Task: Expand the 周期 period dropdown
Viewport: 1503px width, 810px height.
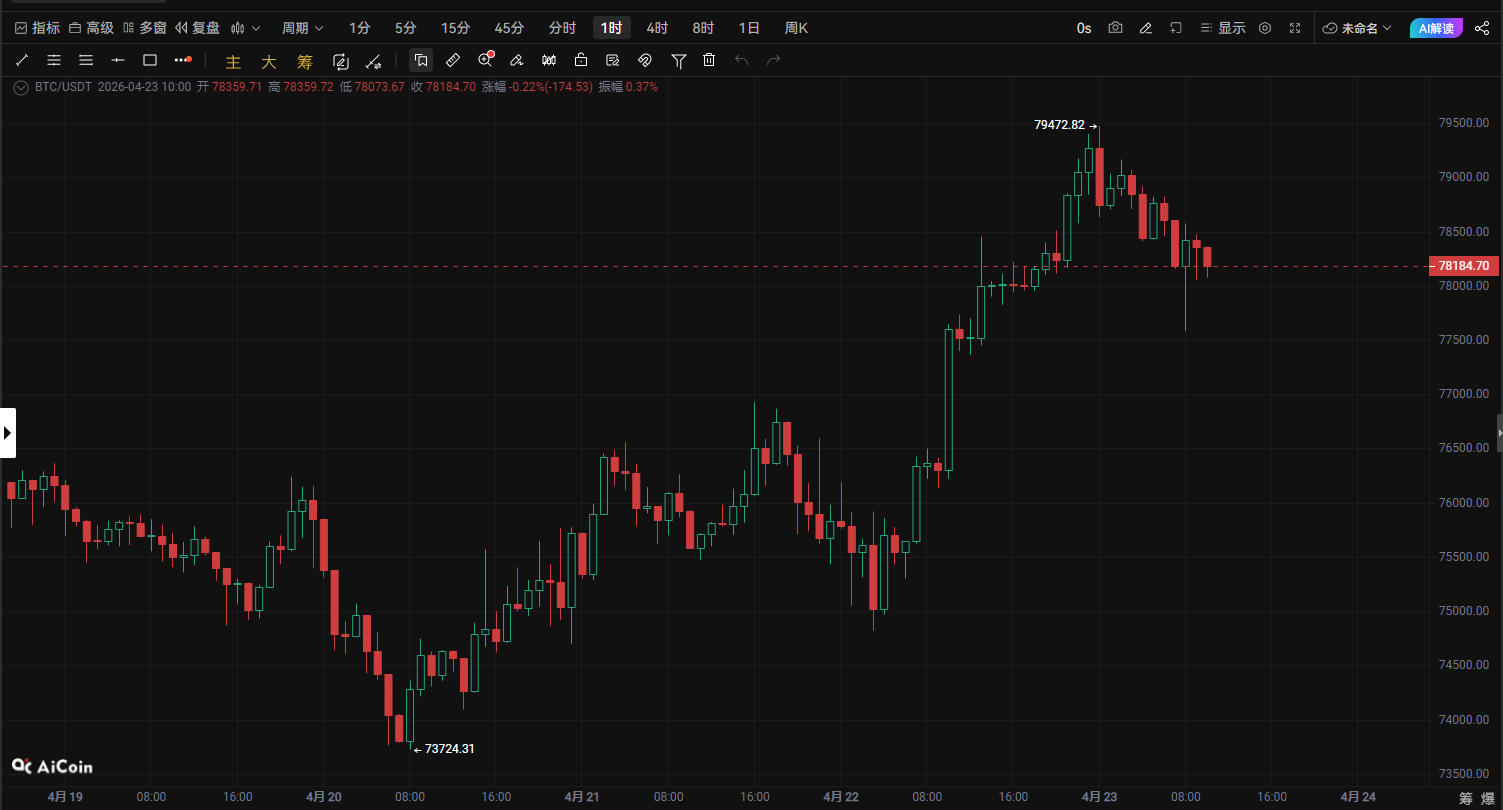Action: pos(302,28)
